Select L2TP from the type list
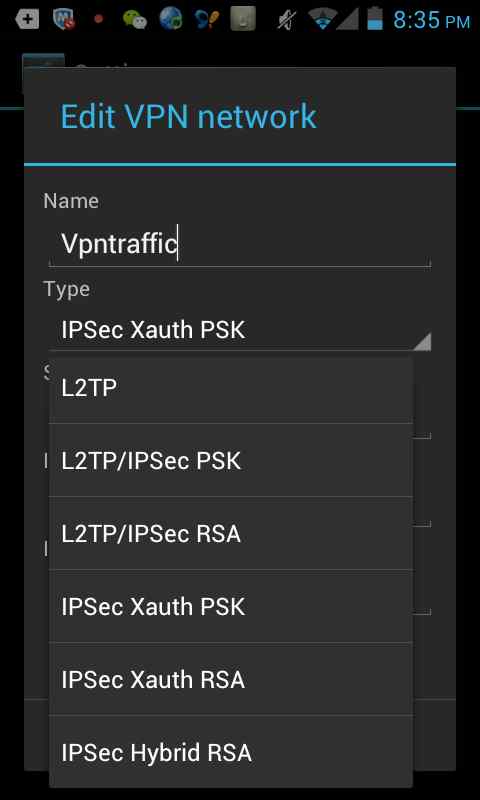The width and height of the screenshot is (480, 800). point(231,389)
